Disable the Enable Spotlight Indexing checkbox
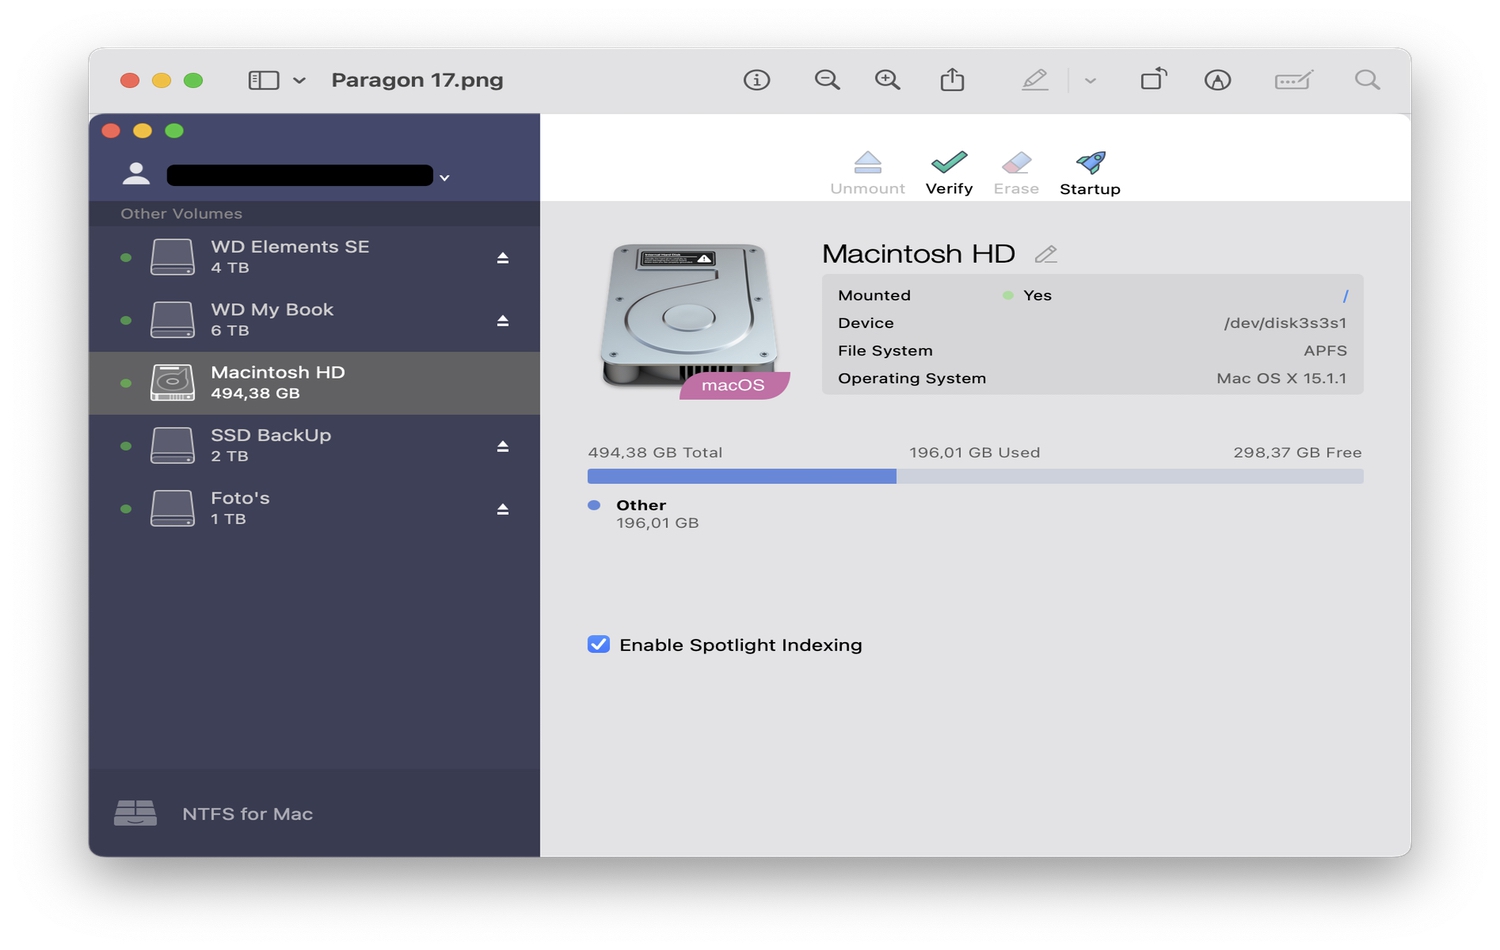This screenshot has width=1500, height=950. click(x=598, y=644)
